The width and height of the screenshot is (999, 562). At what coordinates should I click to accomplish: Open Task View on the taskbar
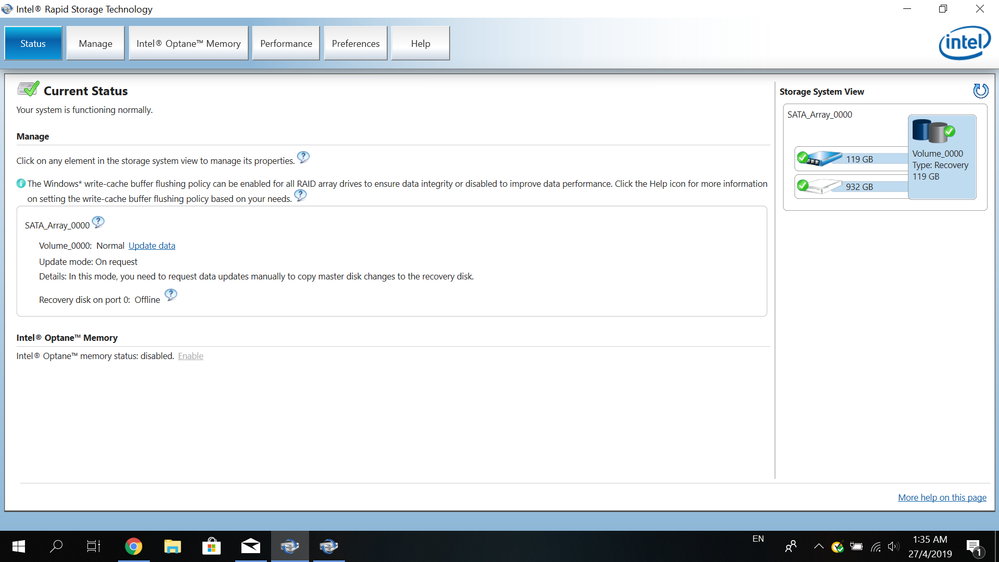(94, 546)
